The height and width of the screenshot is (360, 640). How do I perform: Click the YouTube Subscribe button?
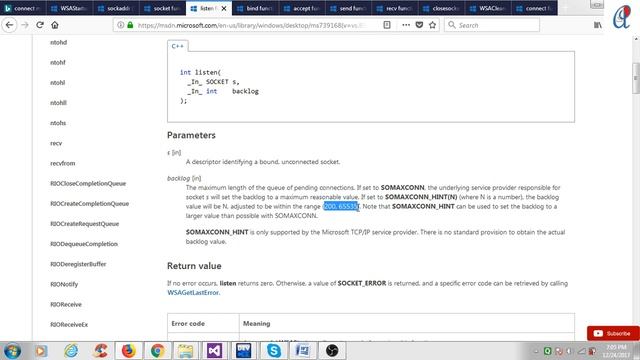point(613,333)
